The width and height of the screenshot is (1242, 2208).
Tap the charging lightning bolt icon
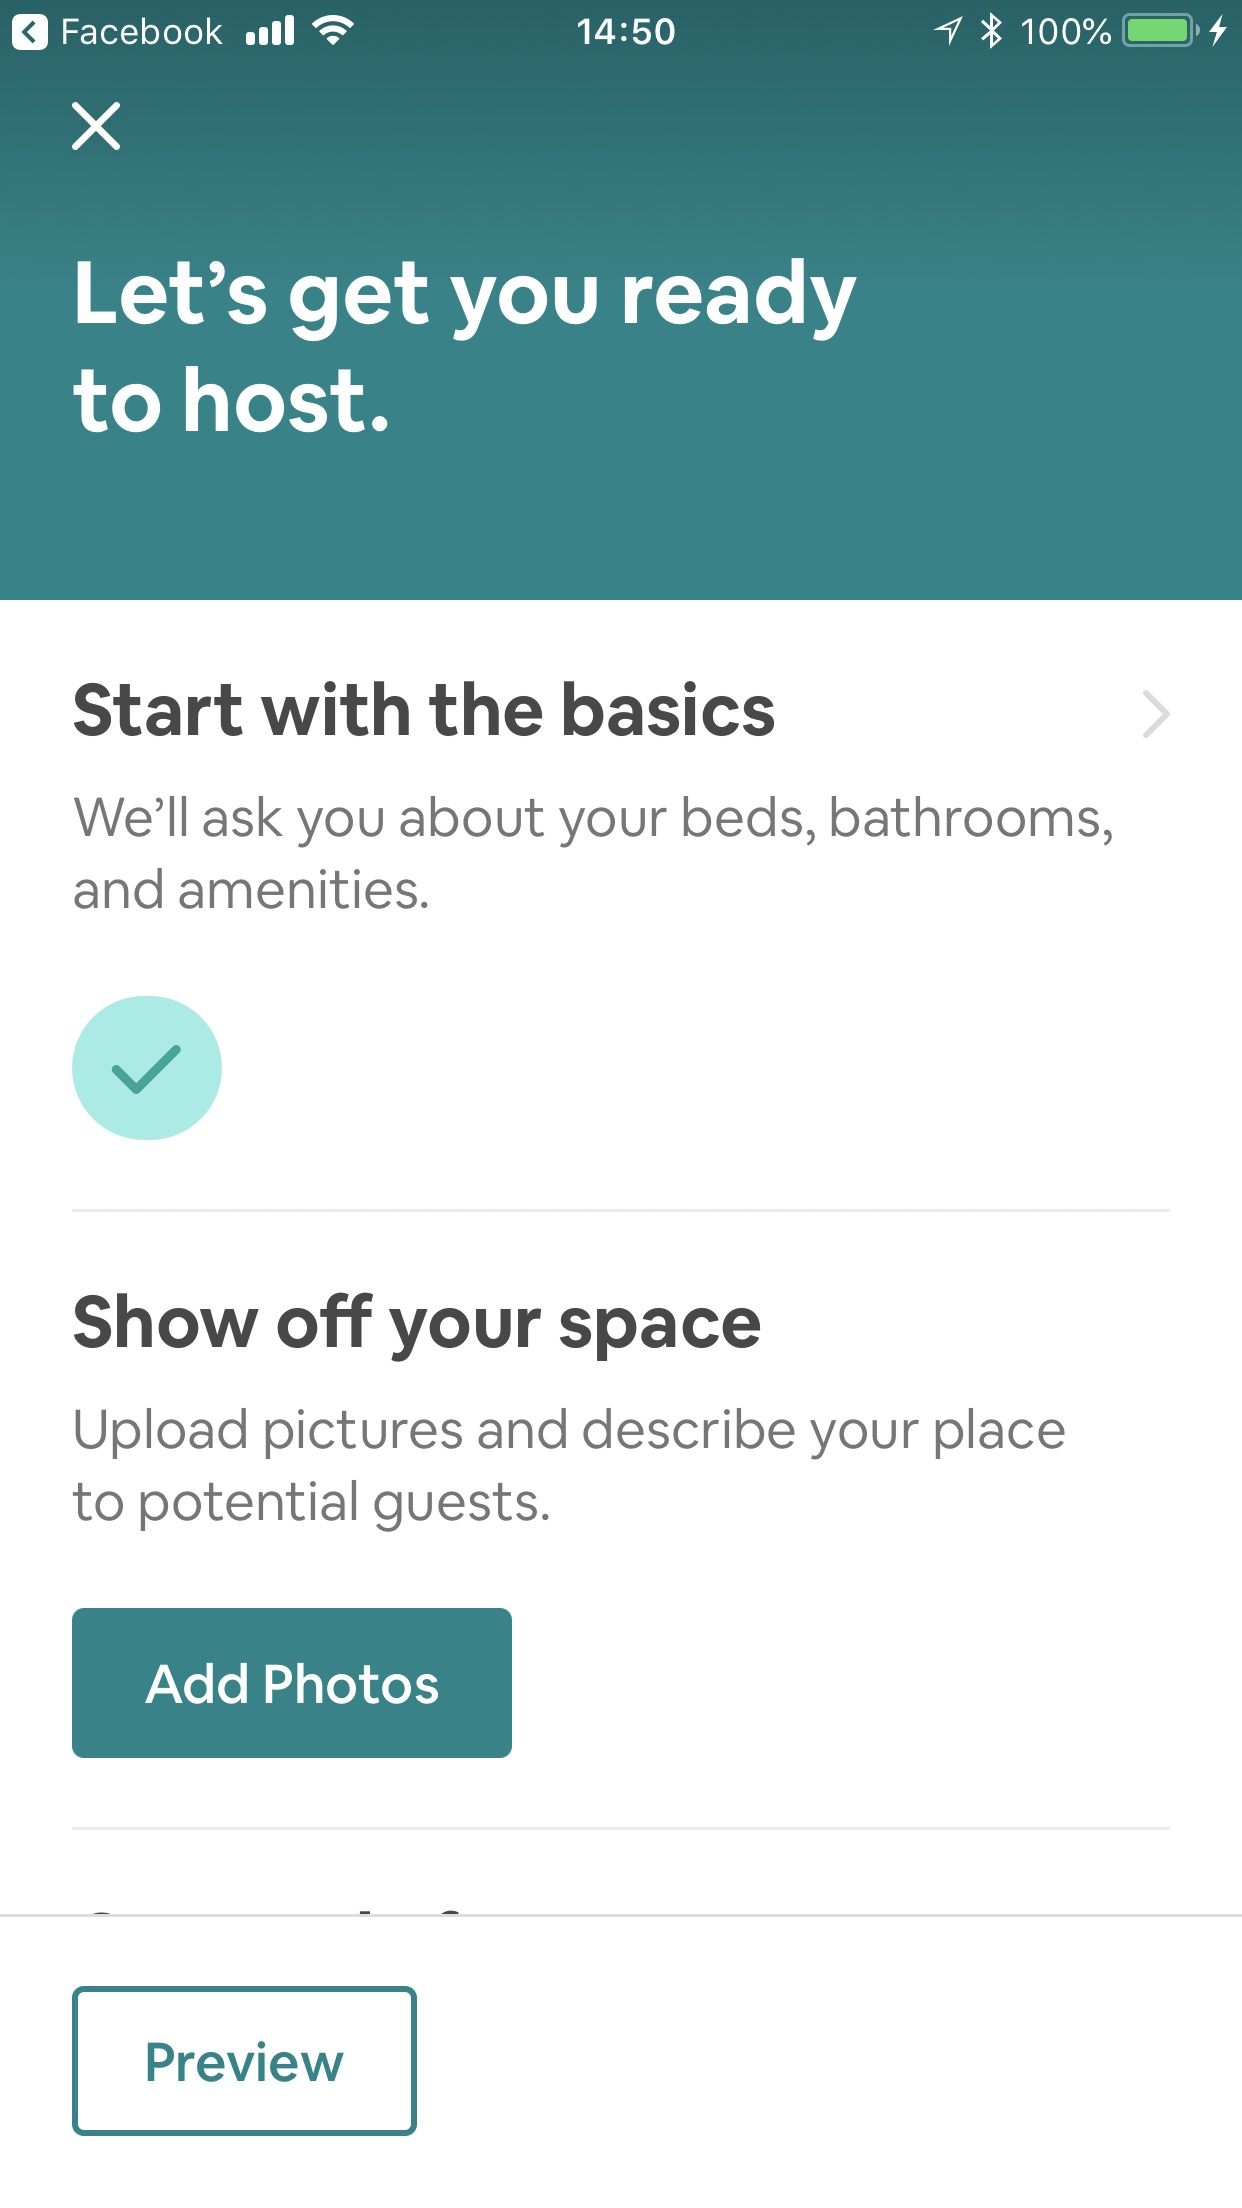1217,31
